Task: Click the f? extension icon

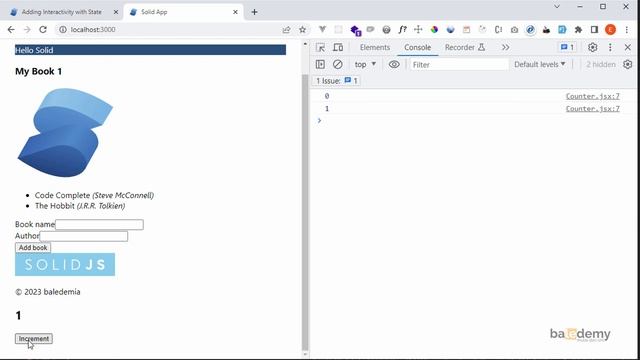Action: (402, 29)
